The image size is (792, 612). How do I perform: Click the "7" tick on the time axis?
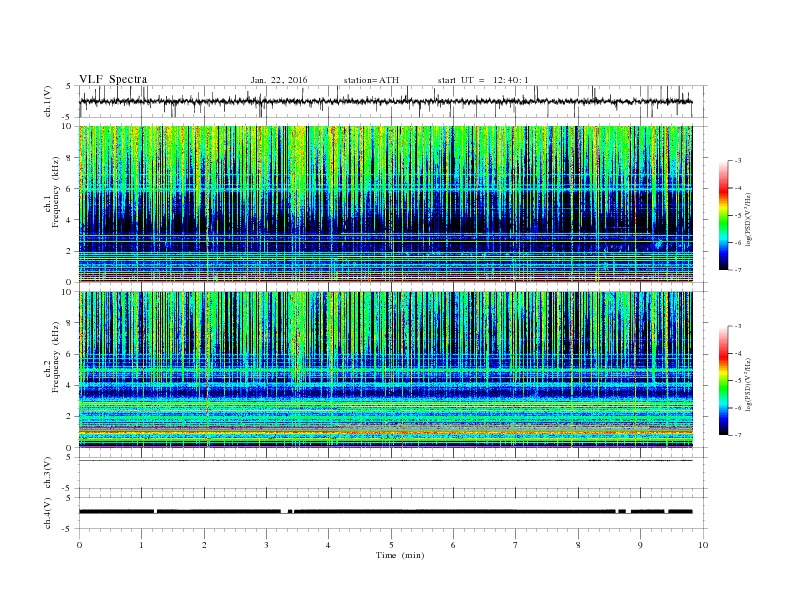point(516,545)
